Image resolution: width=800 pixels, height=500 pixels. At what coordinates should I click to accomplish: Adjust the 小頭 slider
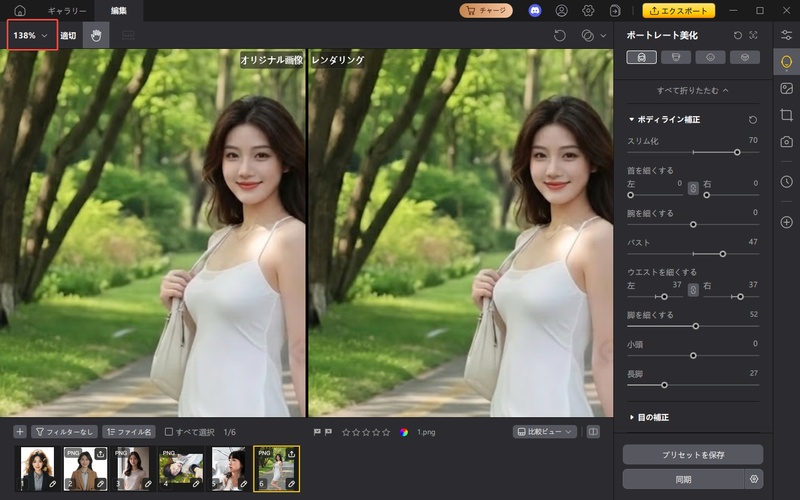pyautogui.click(x=693, y=356)
